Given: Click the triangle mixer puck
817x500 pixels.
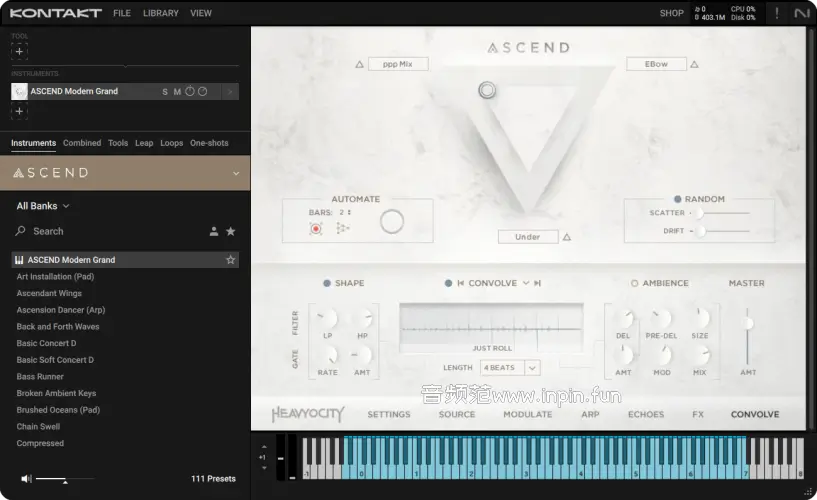Looking at the screenshot, I should click(x=487, y=90).
